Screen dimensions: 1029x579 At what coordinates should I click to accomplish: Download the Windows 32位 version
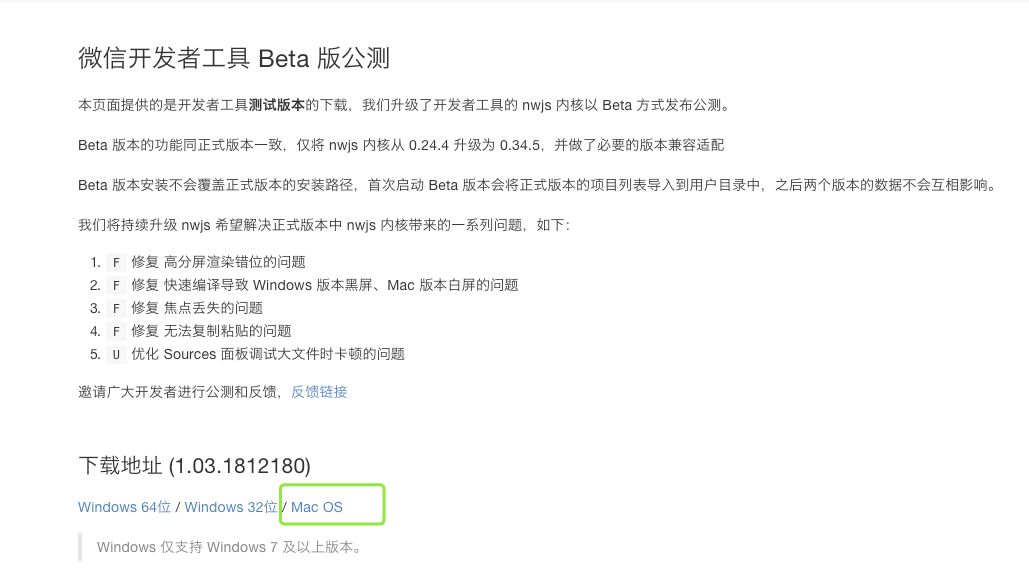(x=230, y=507)
